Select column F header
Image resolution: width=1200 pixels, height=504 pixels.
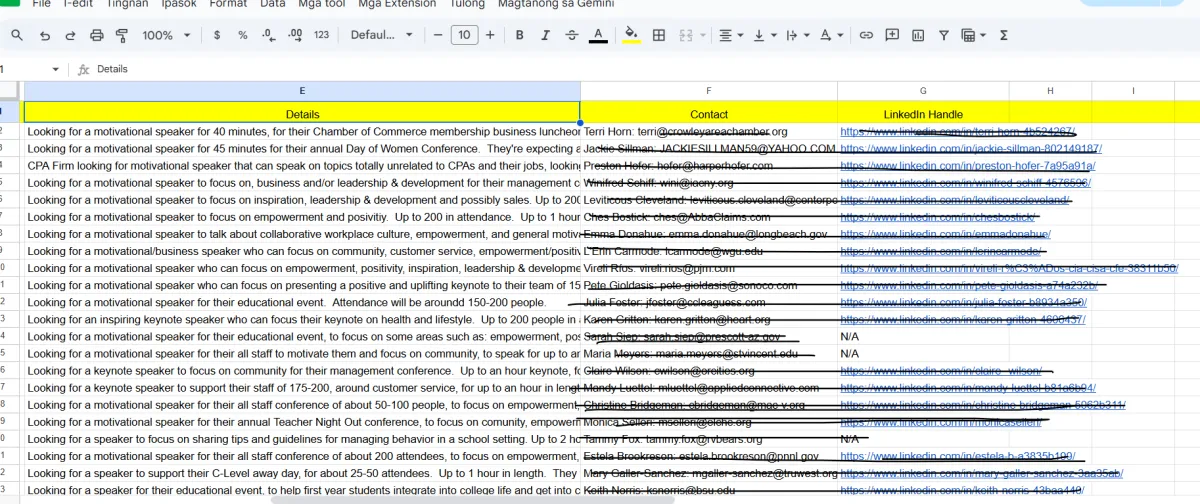coord(709,91)
